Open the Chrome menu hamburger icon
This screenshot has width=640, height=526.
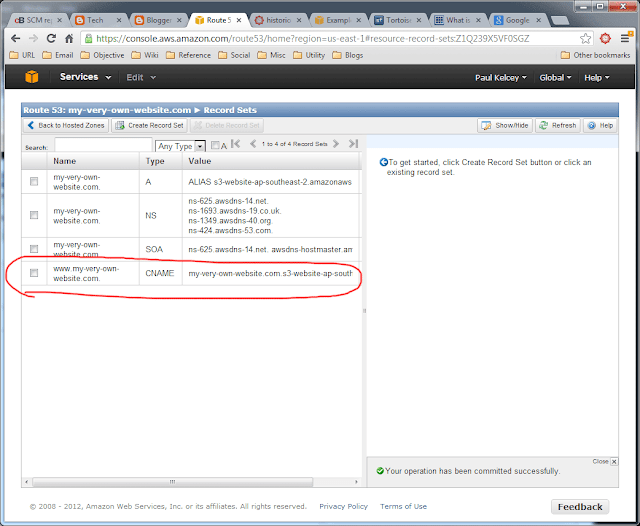click(625, 38)
